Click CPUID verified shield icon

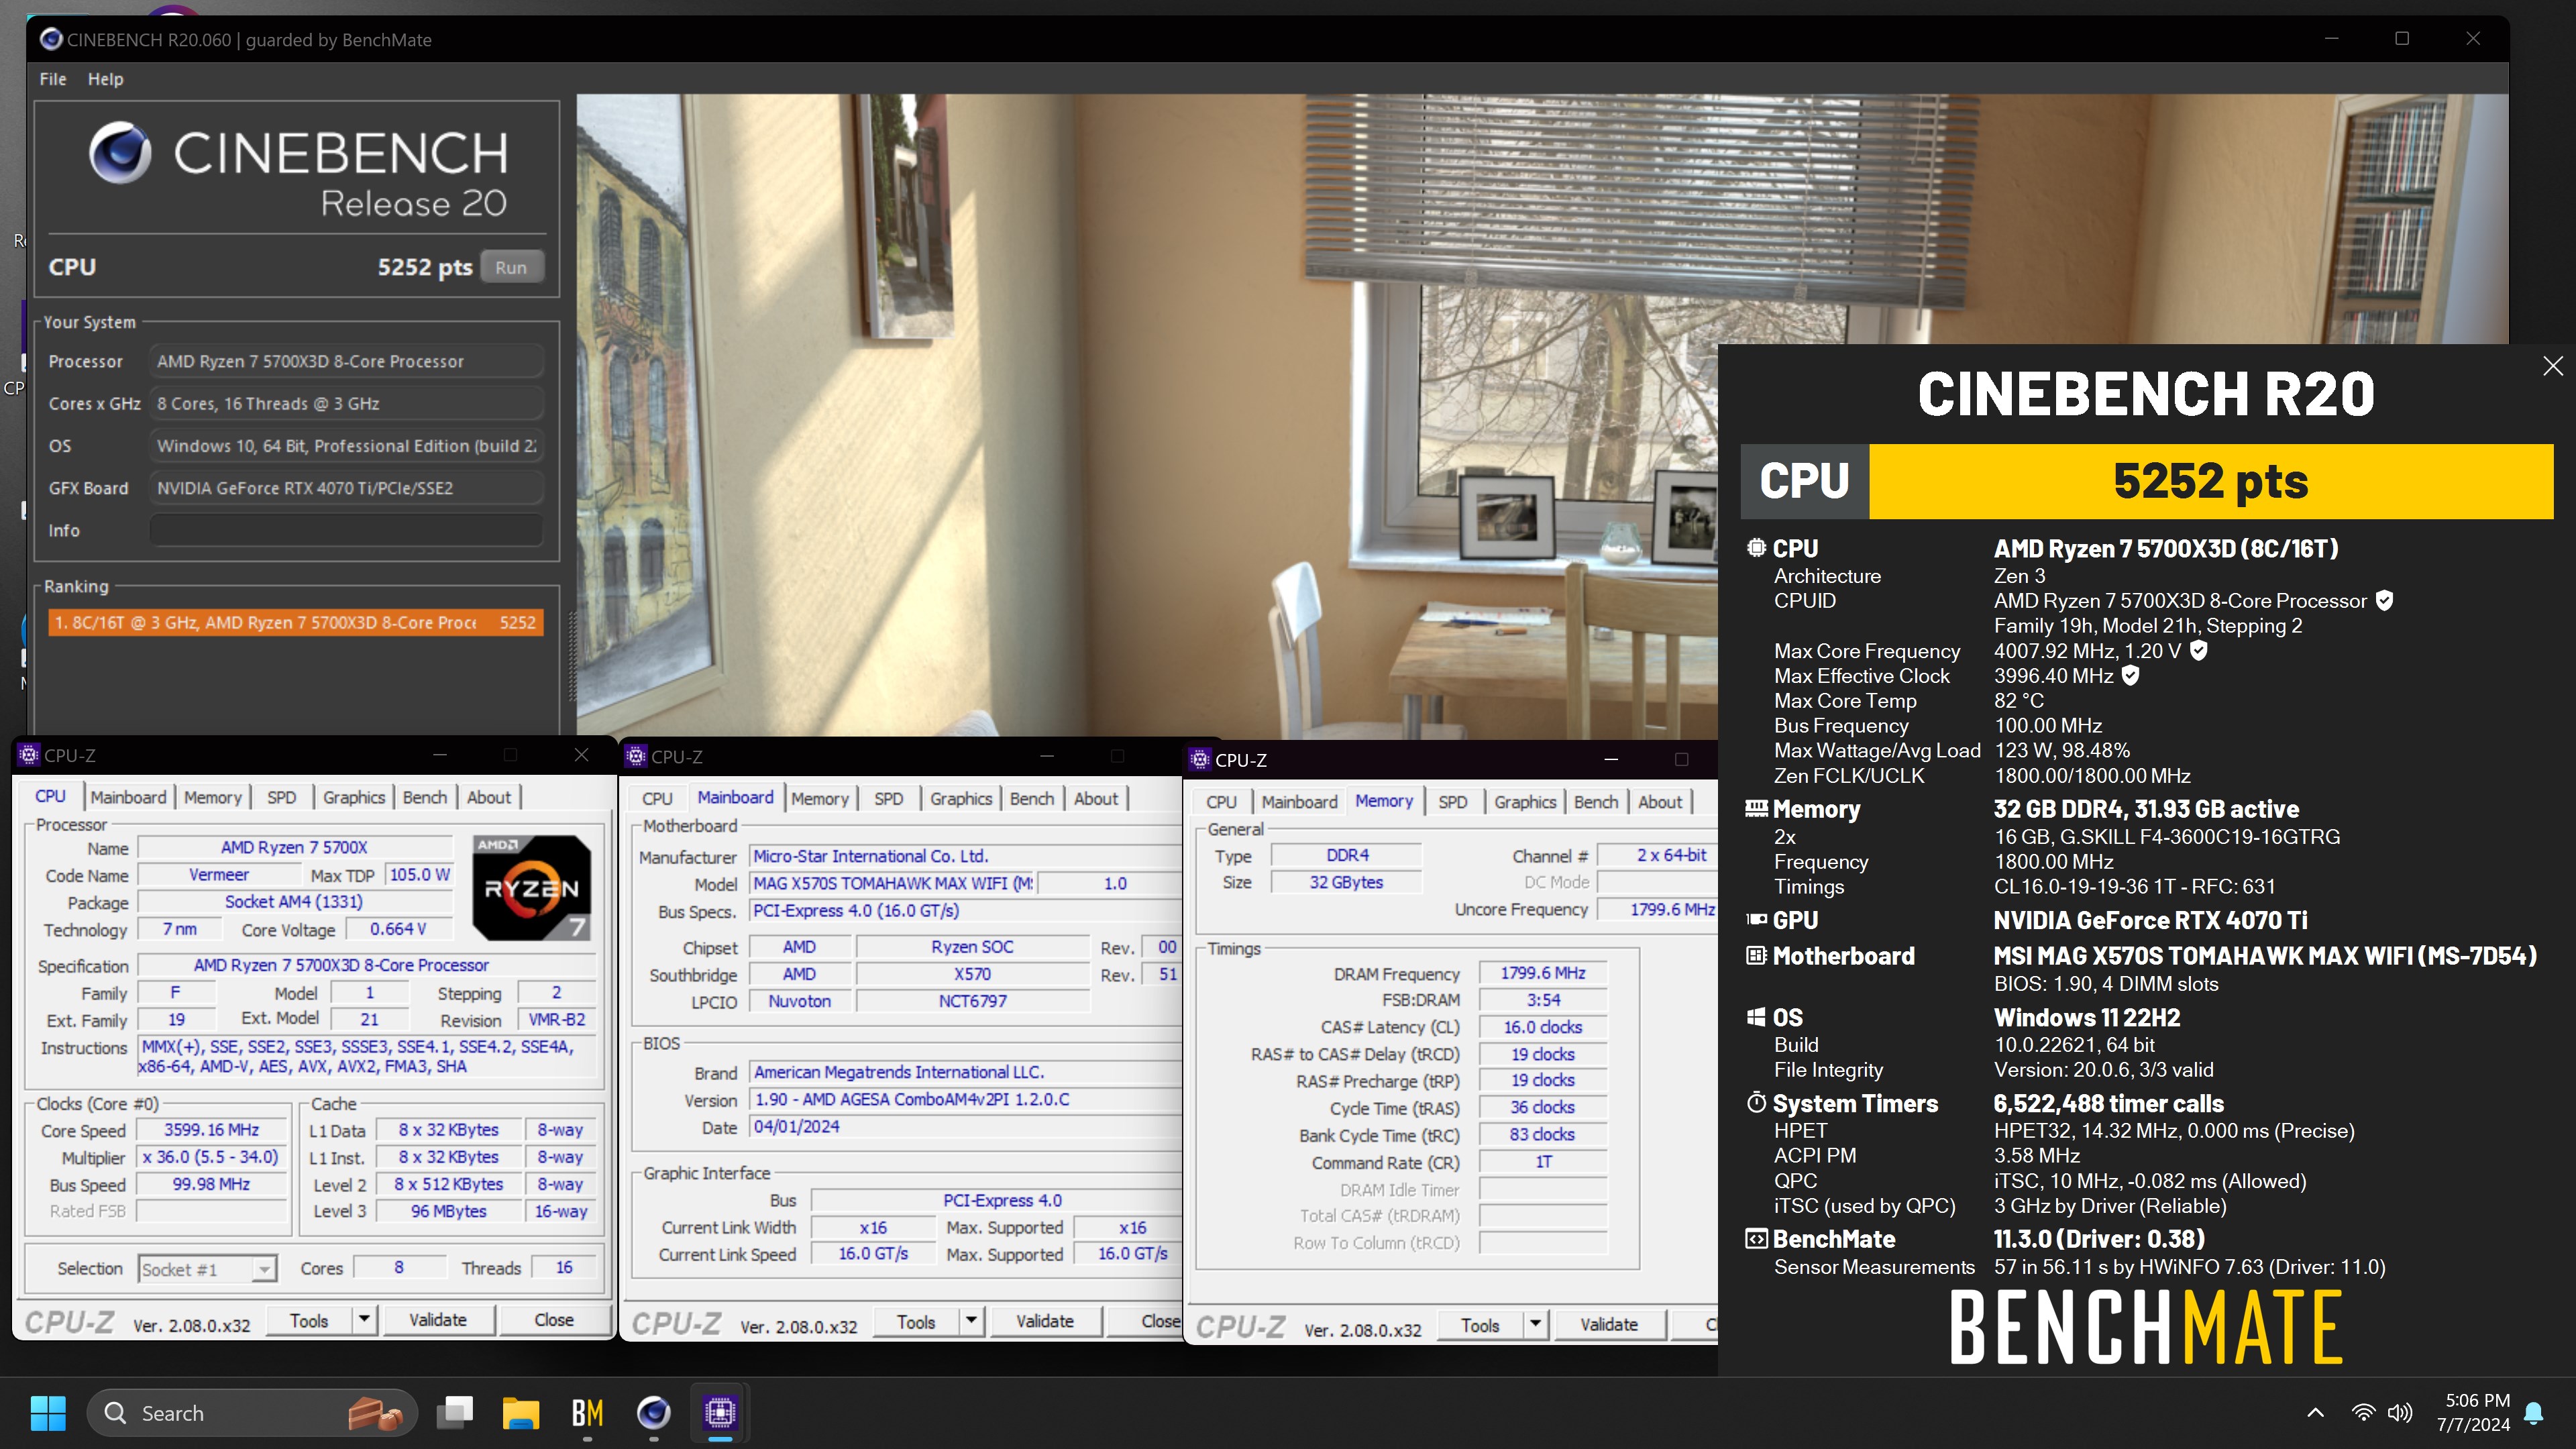point(2385,600)
